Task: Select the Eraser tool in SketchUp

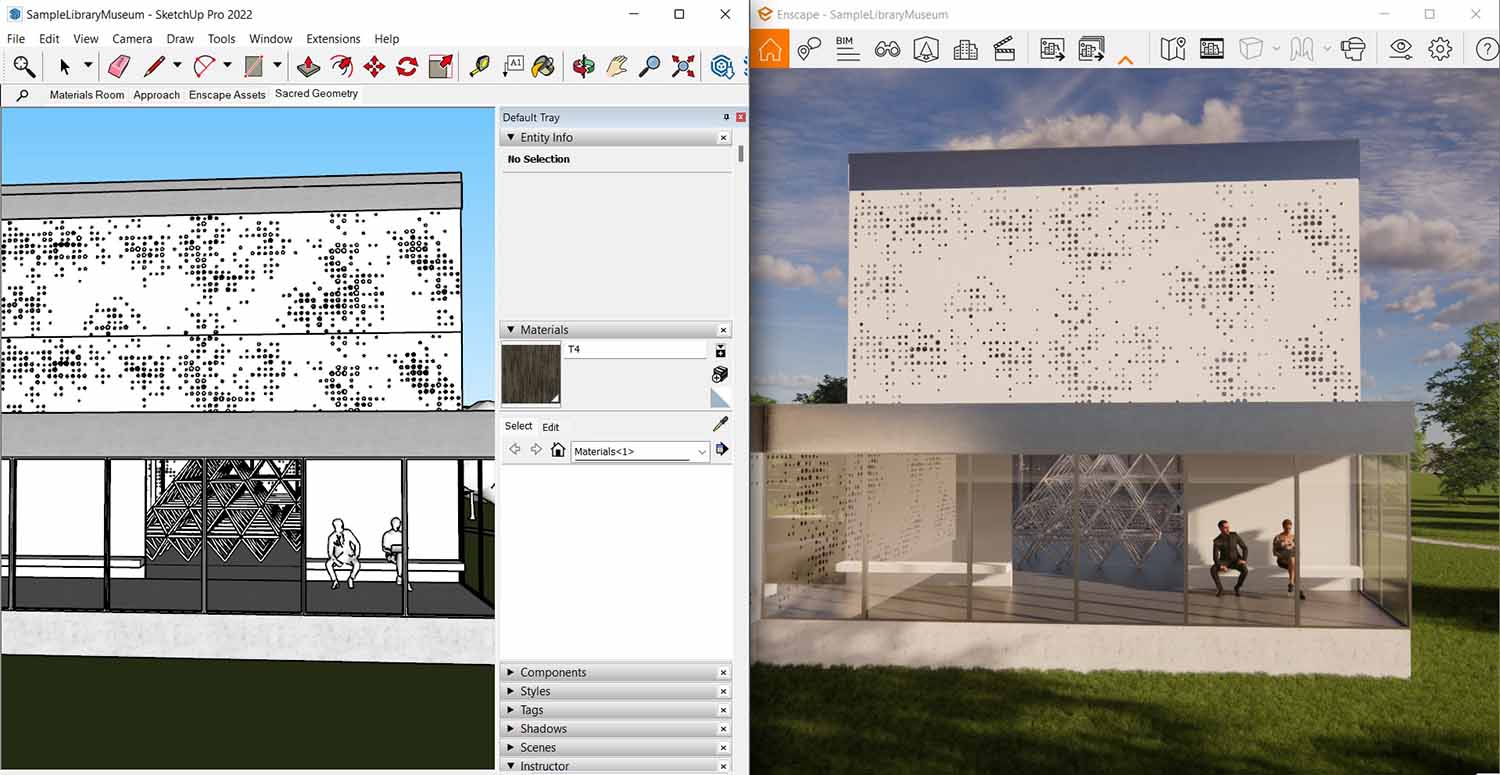Action: click(118, 66)
